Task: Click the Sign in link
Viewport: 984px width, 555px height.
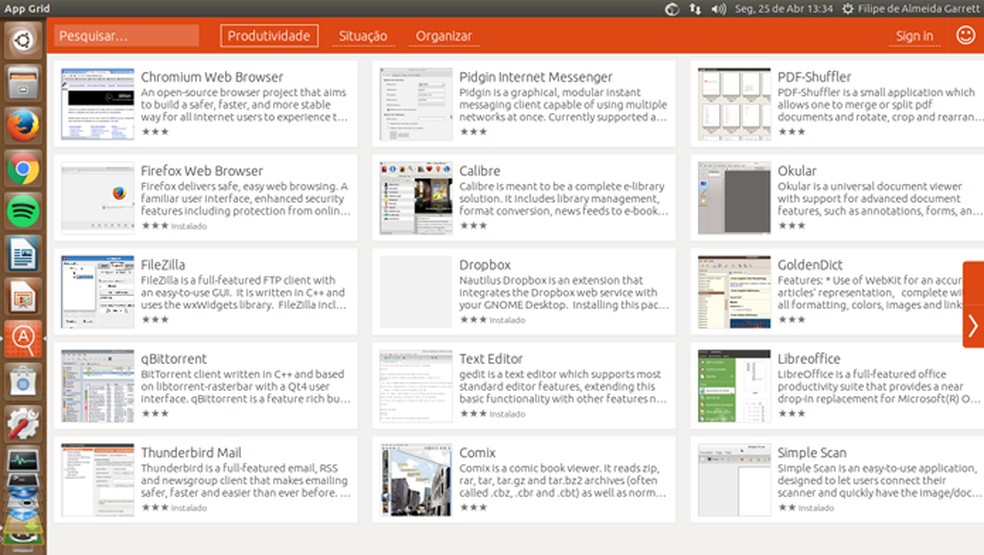Action: (x=914, y=36)
